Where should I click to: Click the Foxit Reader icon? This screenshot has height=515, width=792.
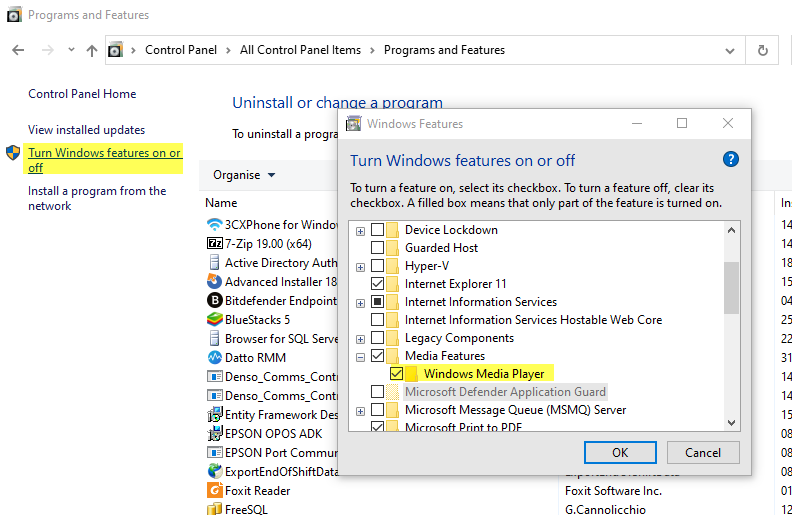click(215, 490)
